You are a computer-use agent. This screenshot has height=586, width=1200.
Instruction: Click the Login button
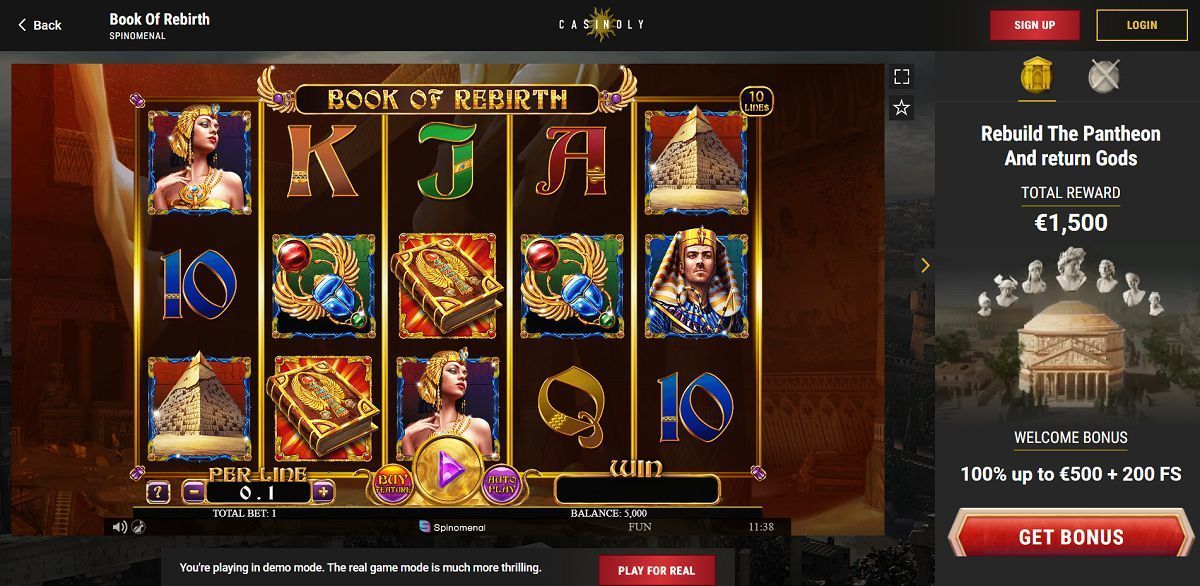[1142, 25]
